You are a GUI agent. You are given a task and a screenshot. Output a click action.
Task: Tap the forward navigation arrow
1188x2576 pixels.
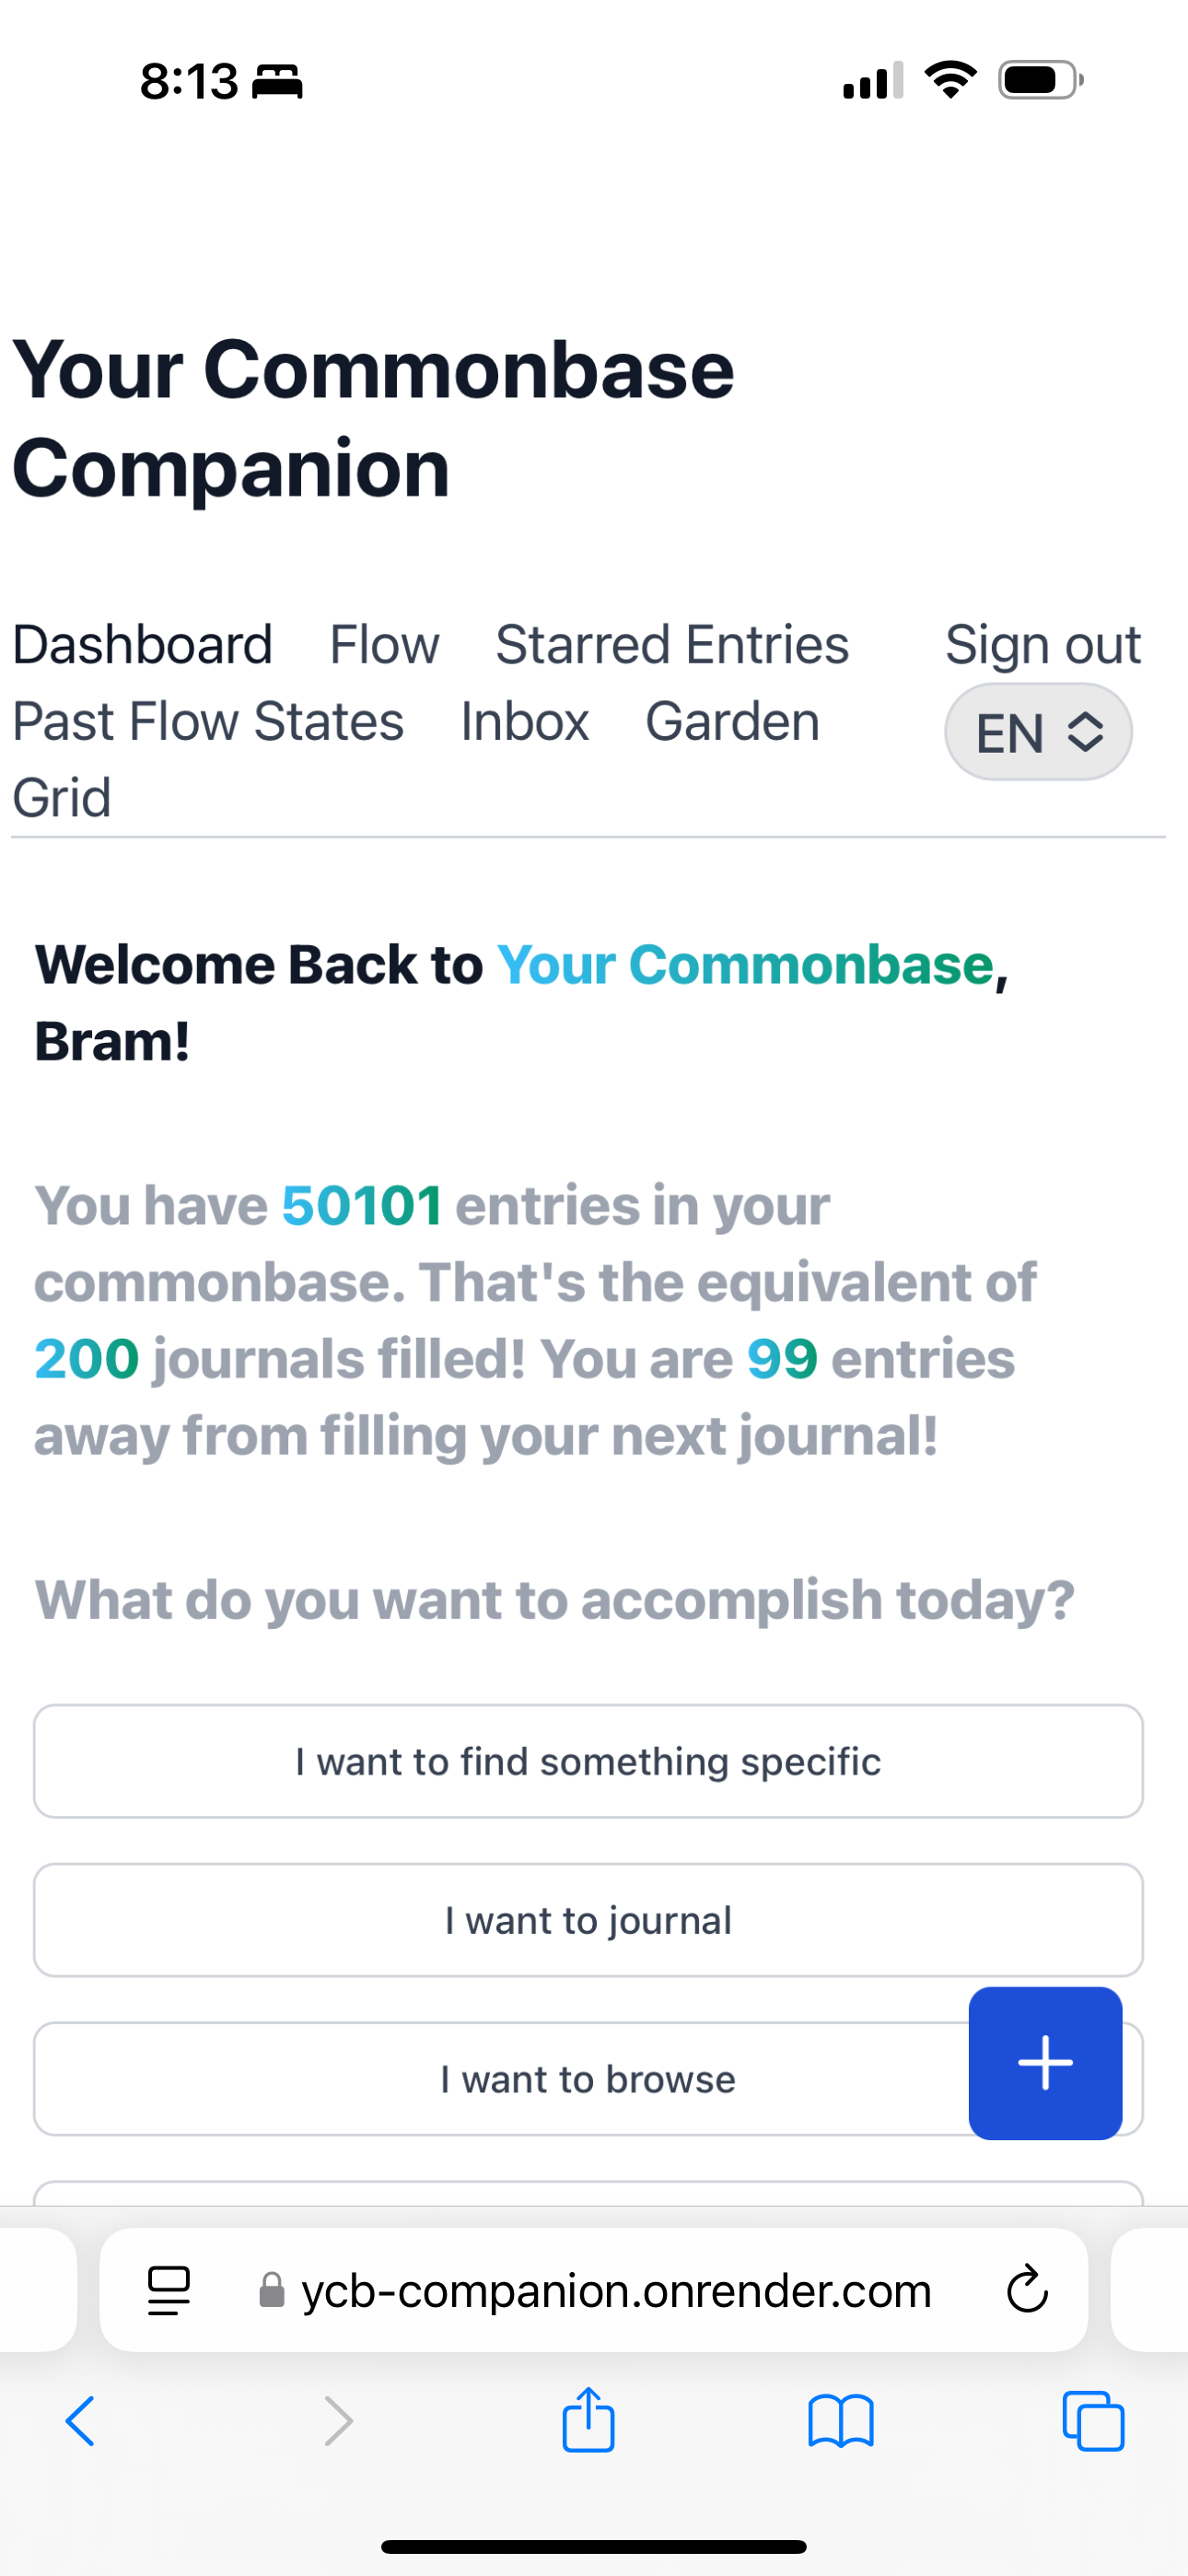coord(339,2421)
